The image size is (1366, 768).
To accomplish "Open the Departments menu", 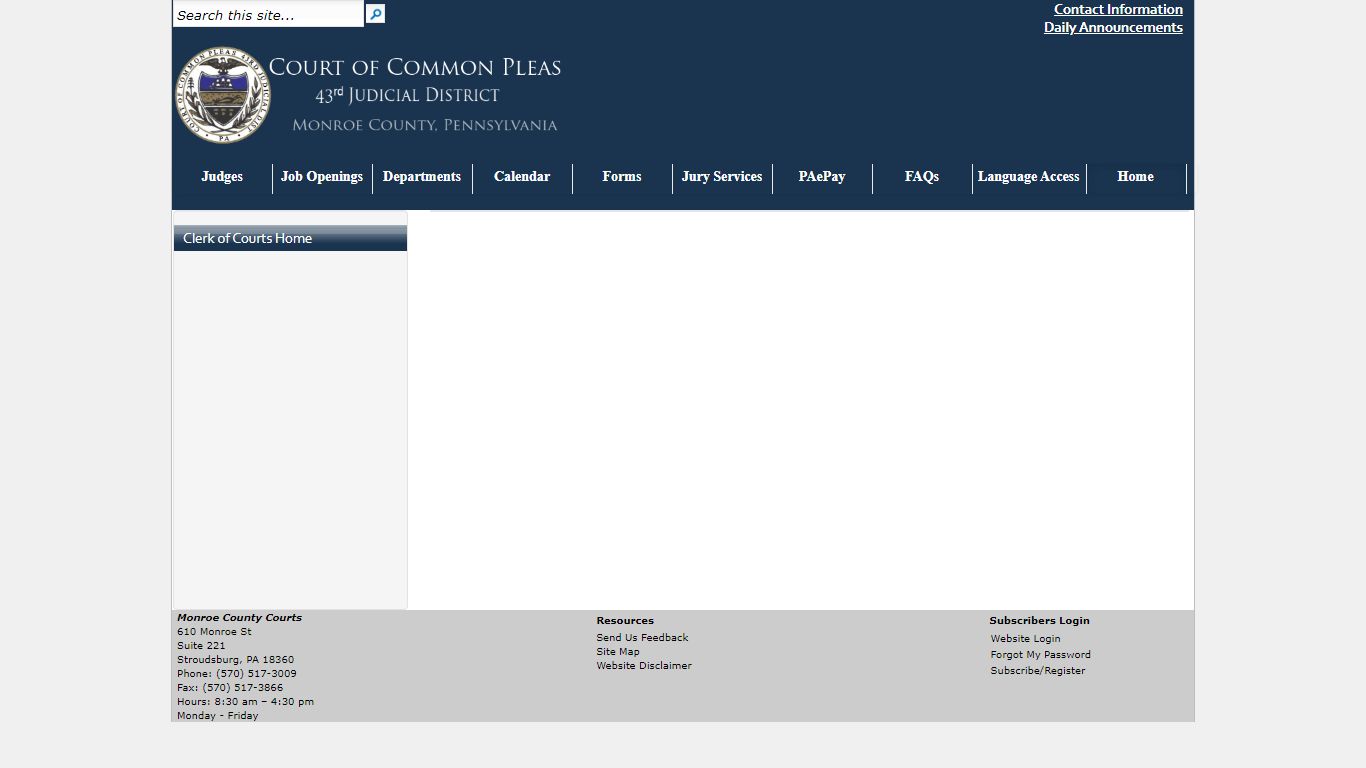I will tap(422, 177).
